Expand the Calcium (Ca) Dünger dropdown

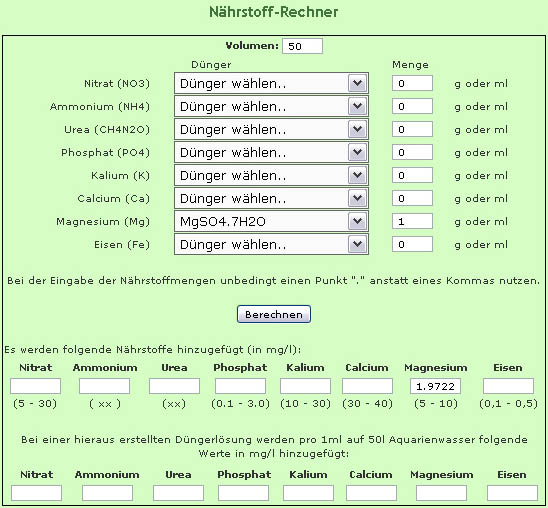tap(271, 198)
